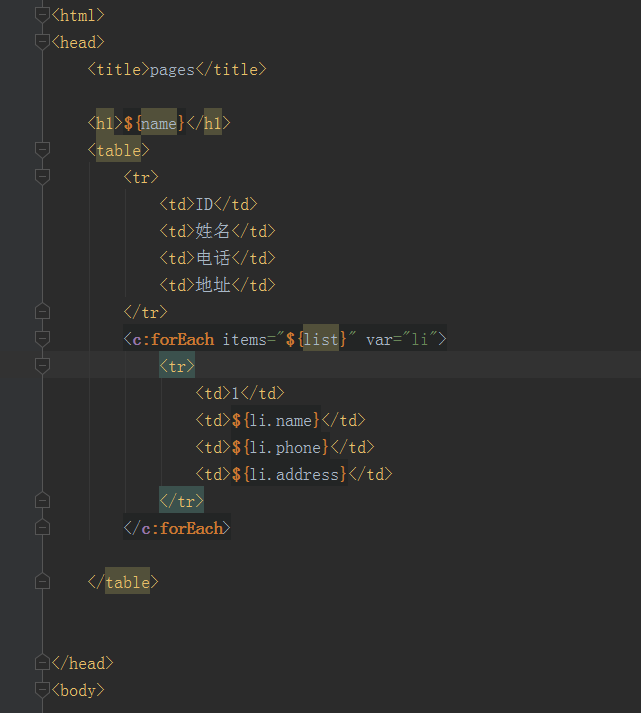Collapse the opening table tag fold marker
The height and width of the screenshot is (713, 641).
(42, 150)
